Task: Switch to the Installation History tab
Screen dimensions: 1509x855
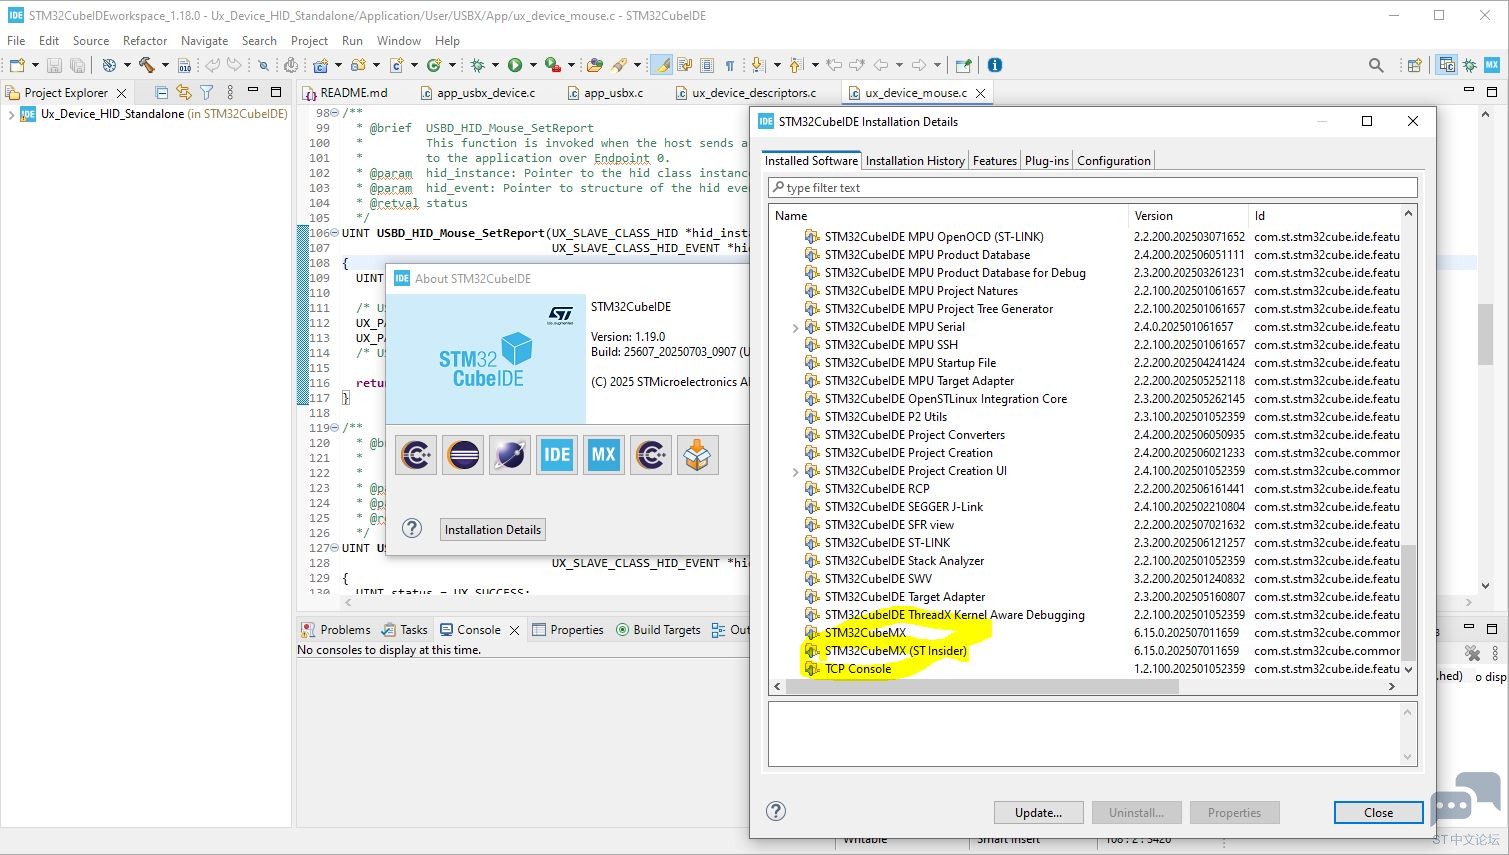Action: pos(915,160)
